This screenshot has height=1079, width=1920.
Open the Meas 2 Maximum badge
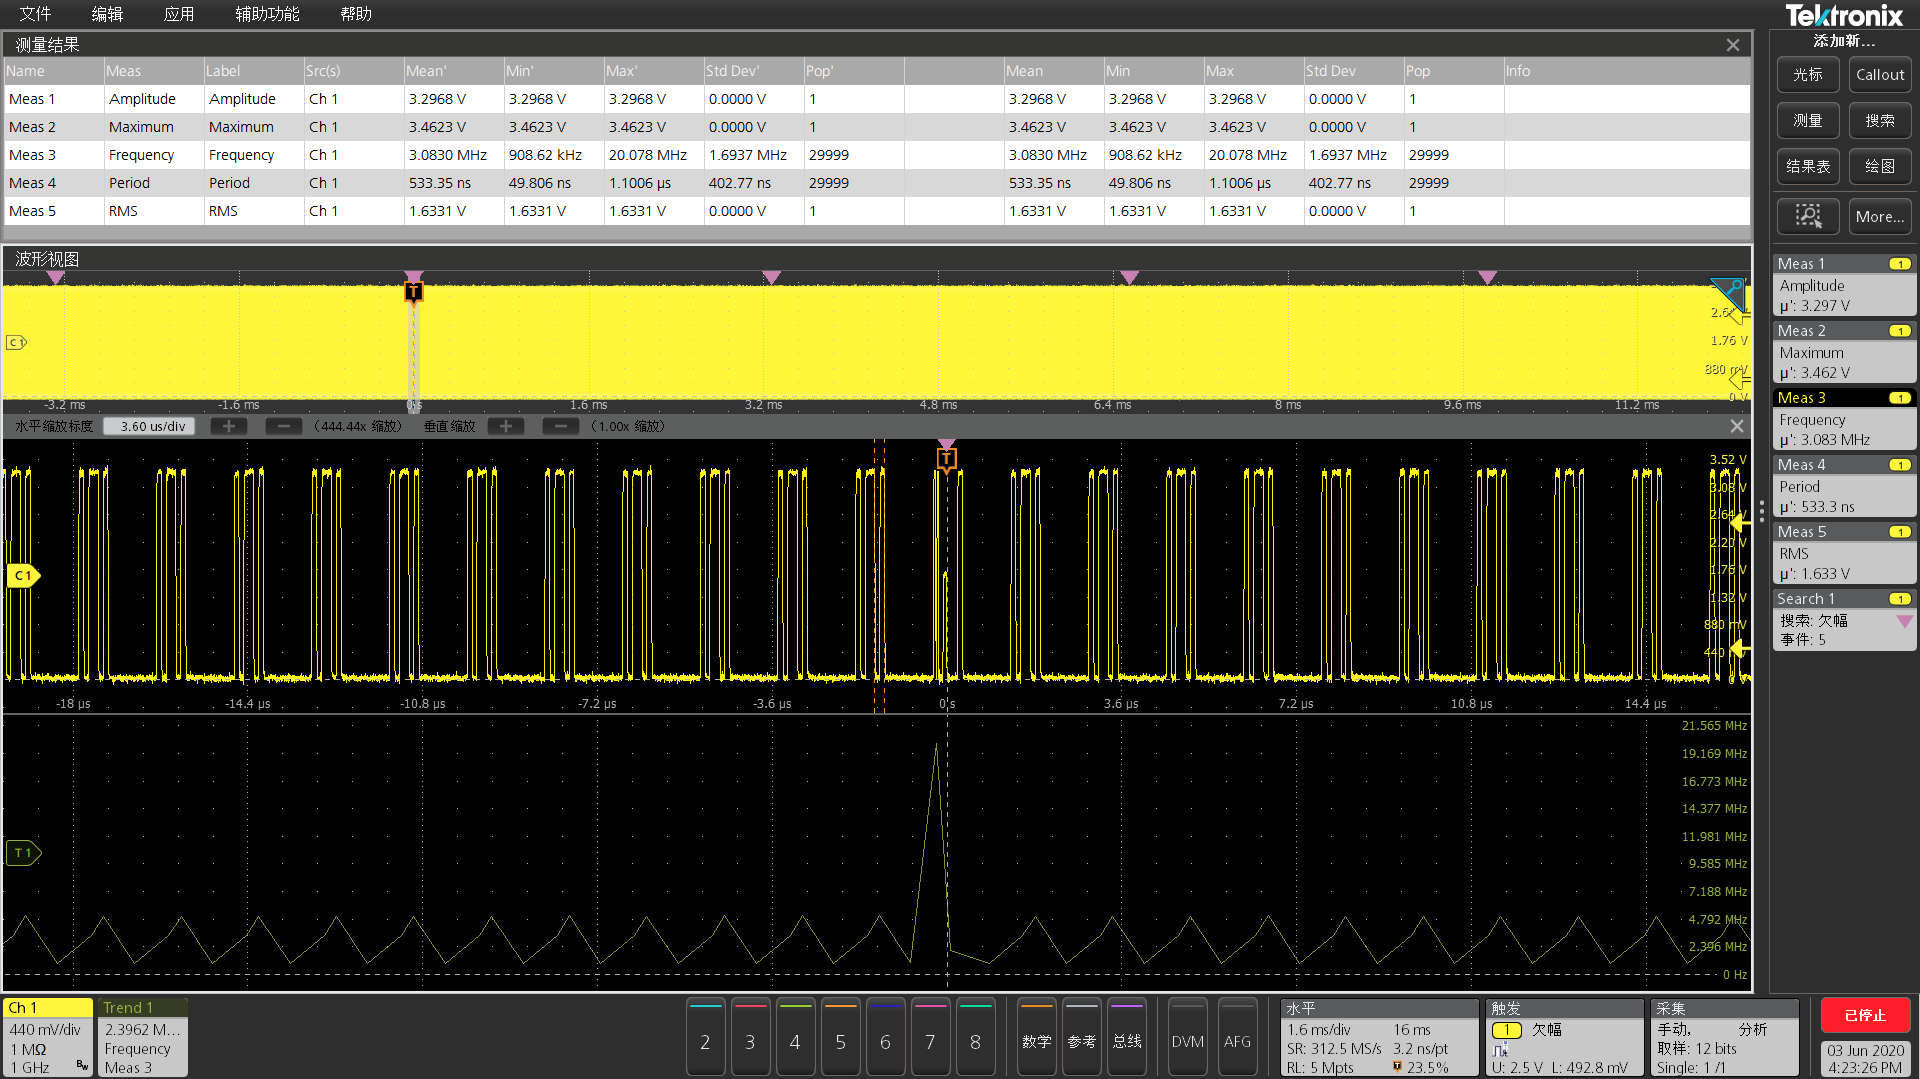[x=1844, y=352]
